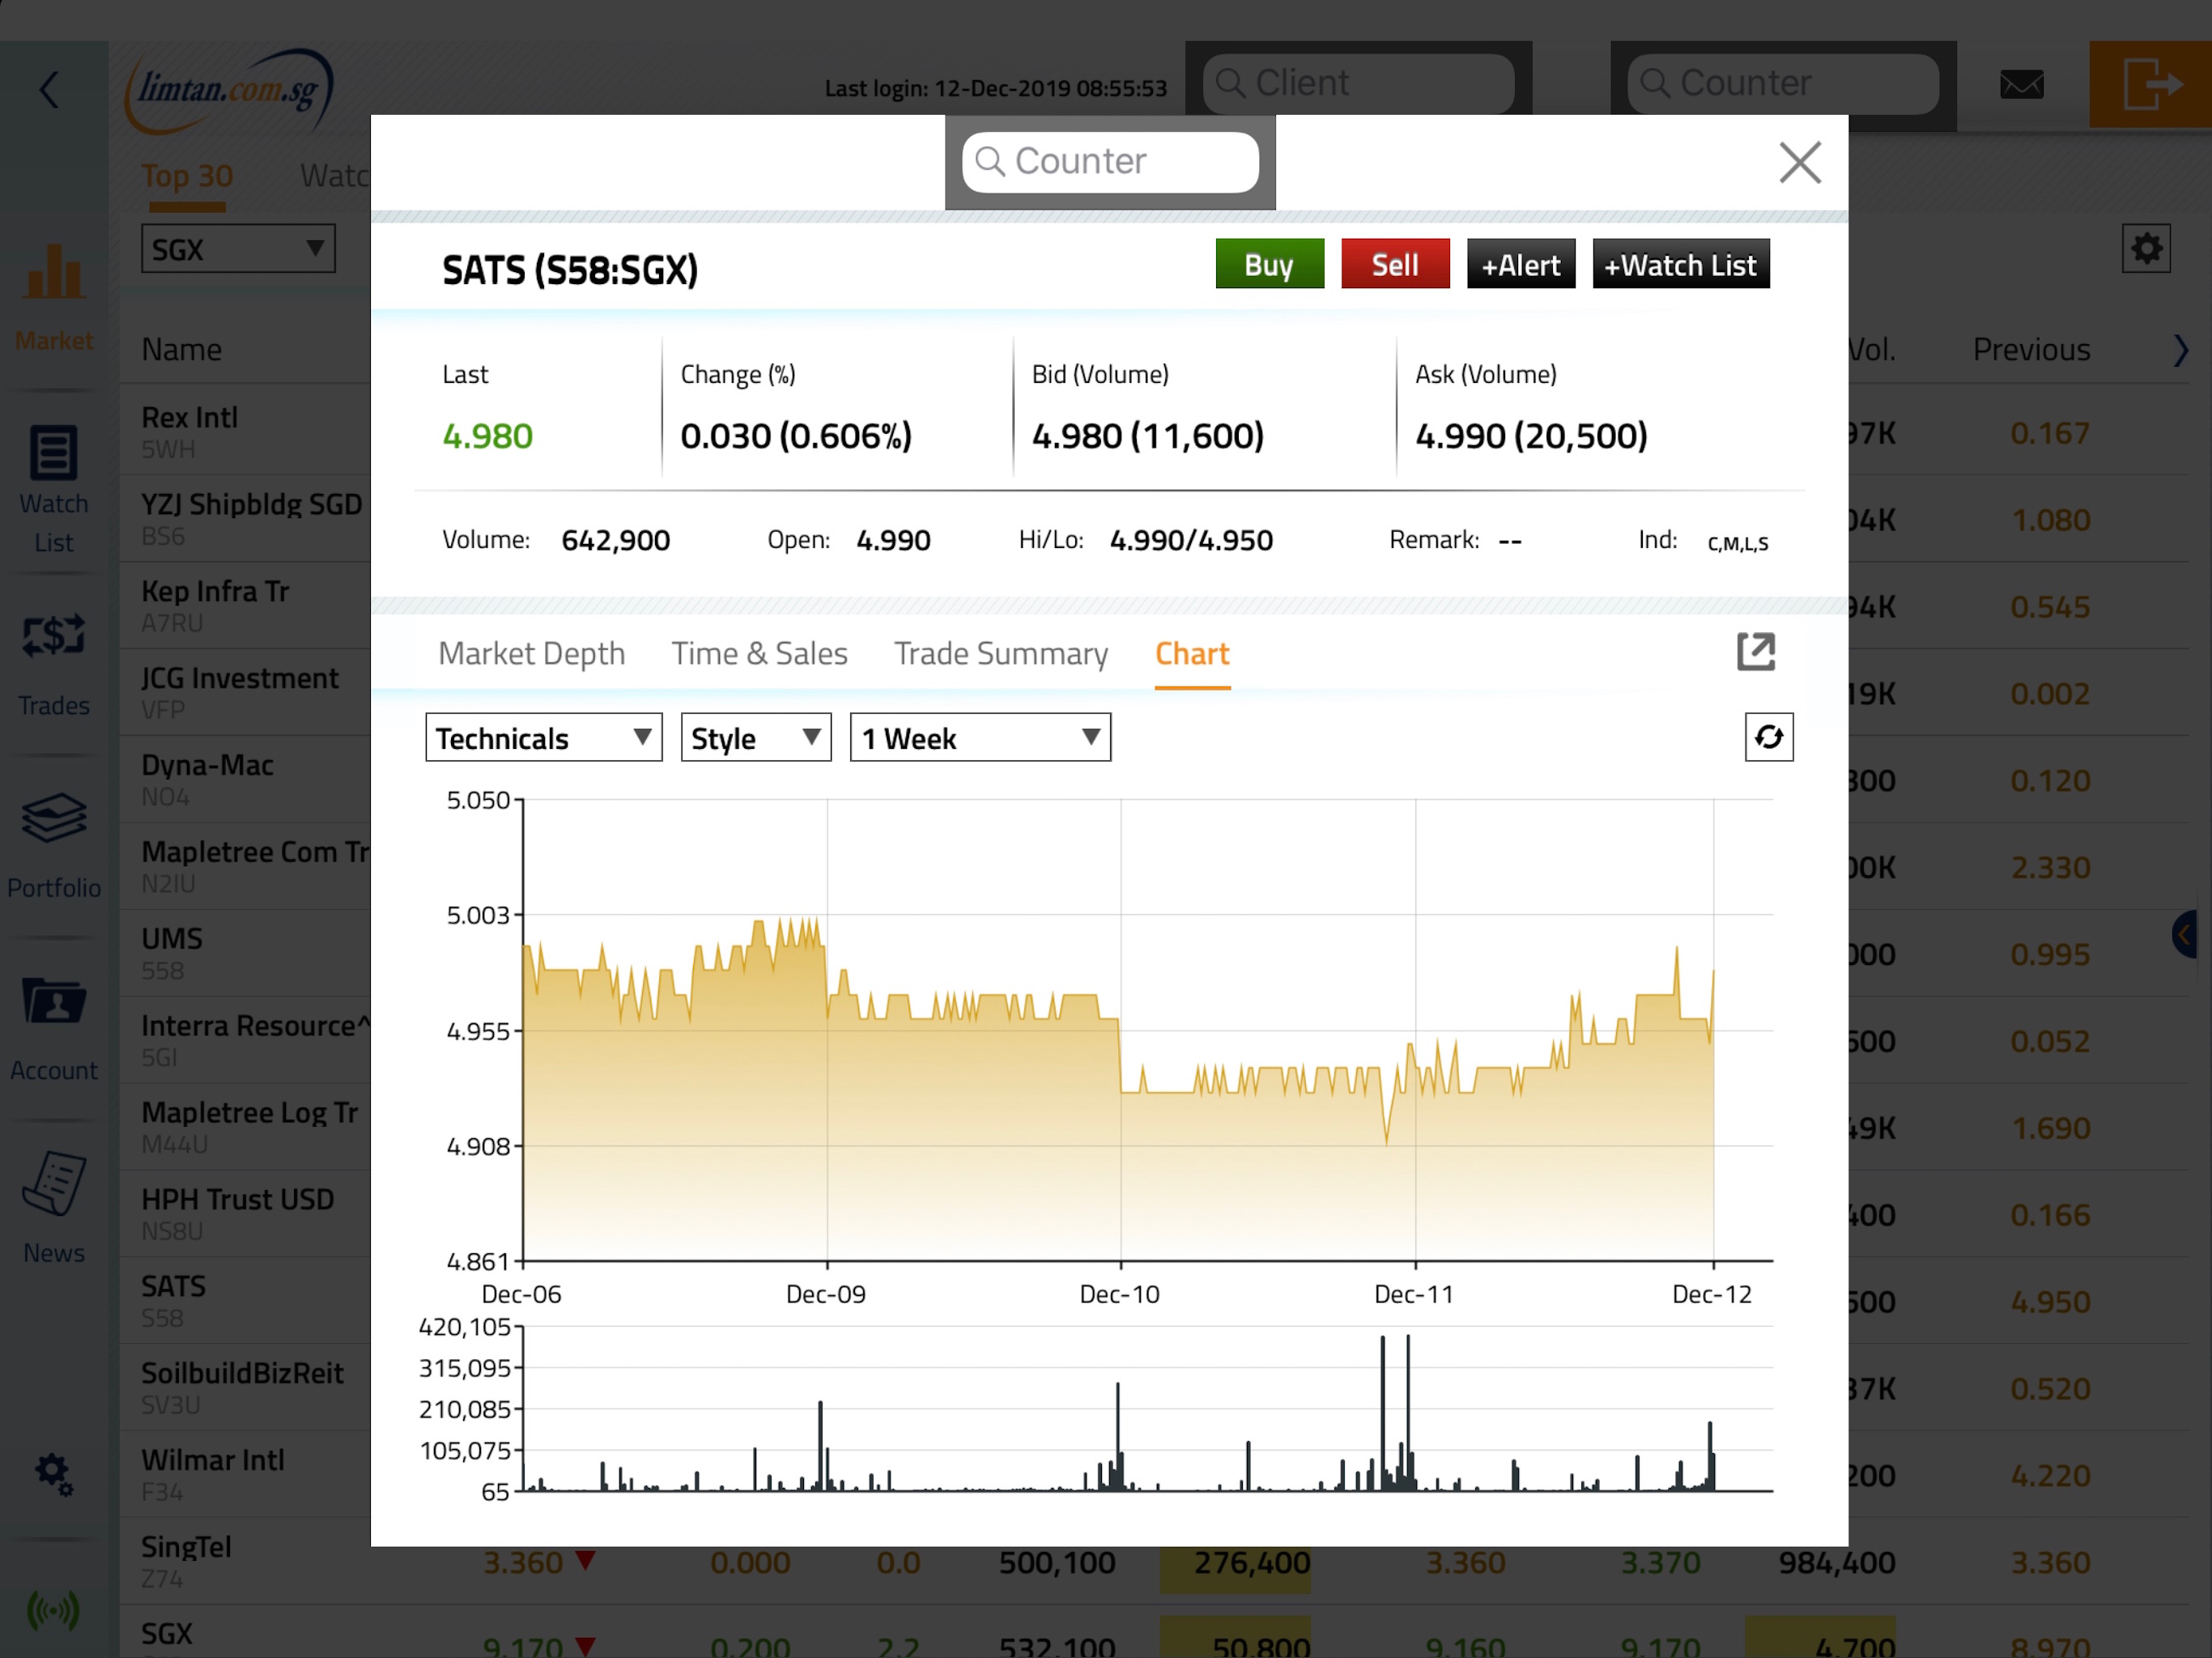Viewport: 2212px width, 1658px height.
Task: Click the green Buy button
Action: coord(1270,264)
